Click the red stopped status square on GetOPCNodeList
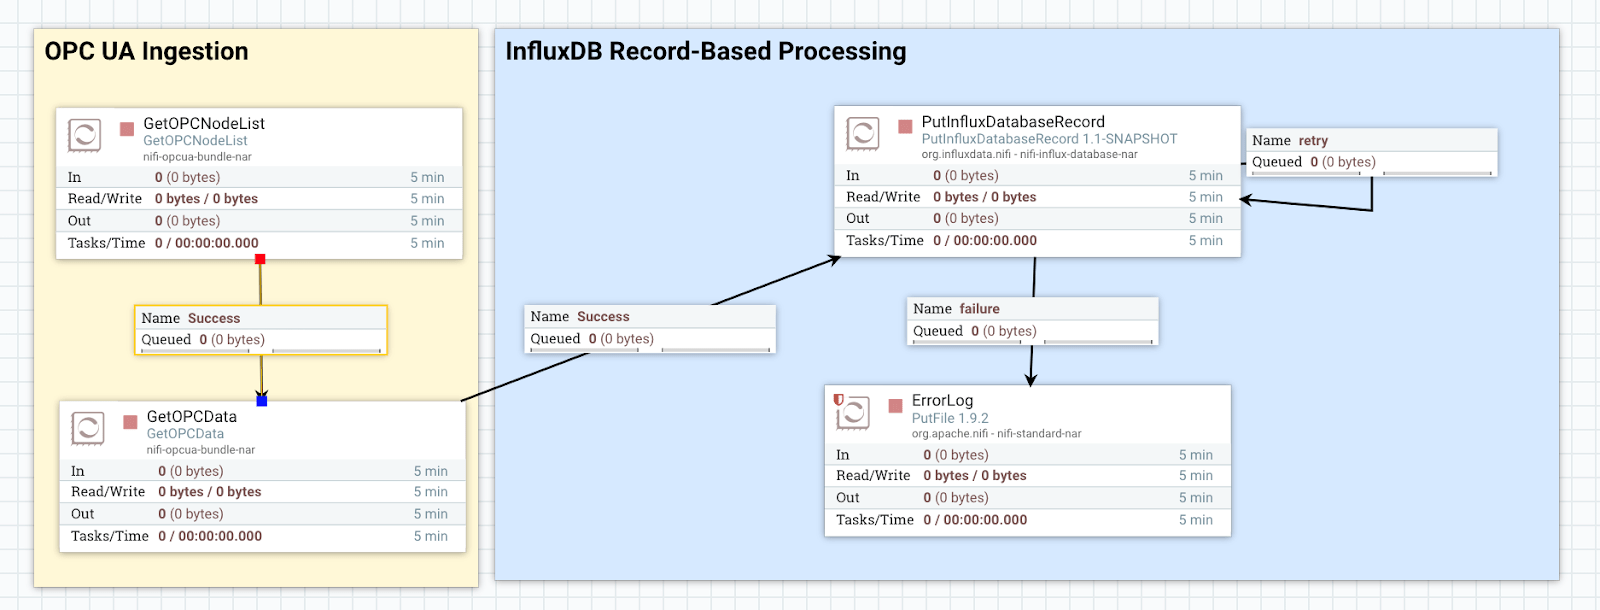The image size is (1600, 610). 127,129
